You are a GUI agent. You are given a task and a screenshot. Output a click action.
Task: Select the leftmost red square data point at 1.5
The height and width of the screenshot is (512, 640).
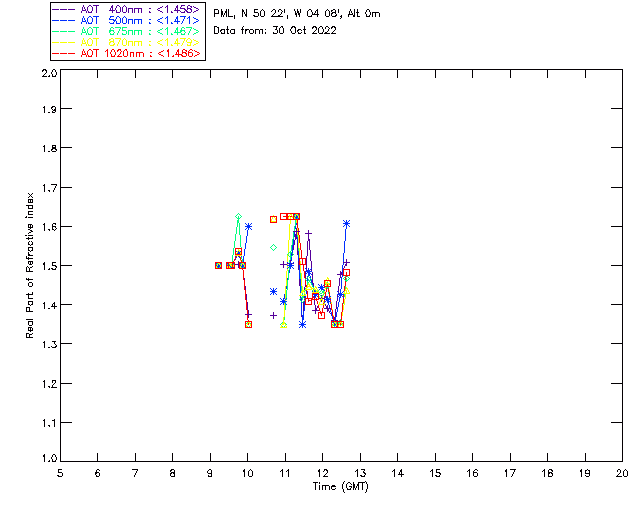click(219, 265)
